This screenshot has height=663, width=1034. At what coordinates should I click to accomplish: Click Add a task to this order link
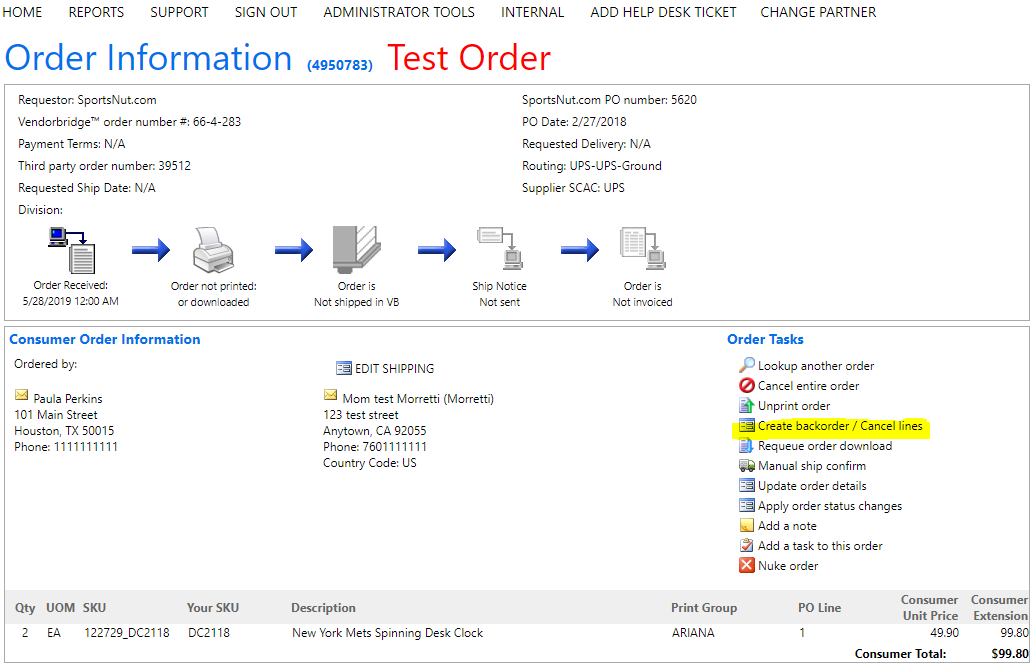[820, 546]
